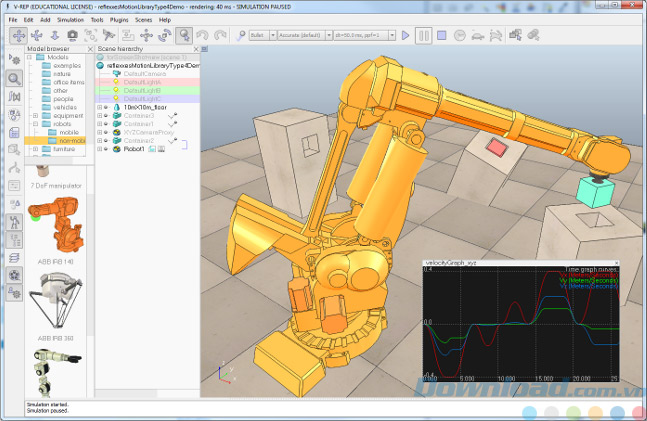Open the Simulation menu
The image size is (647, 421).
tap(70, 19)
